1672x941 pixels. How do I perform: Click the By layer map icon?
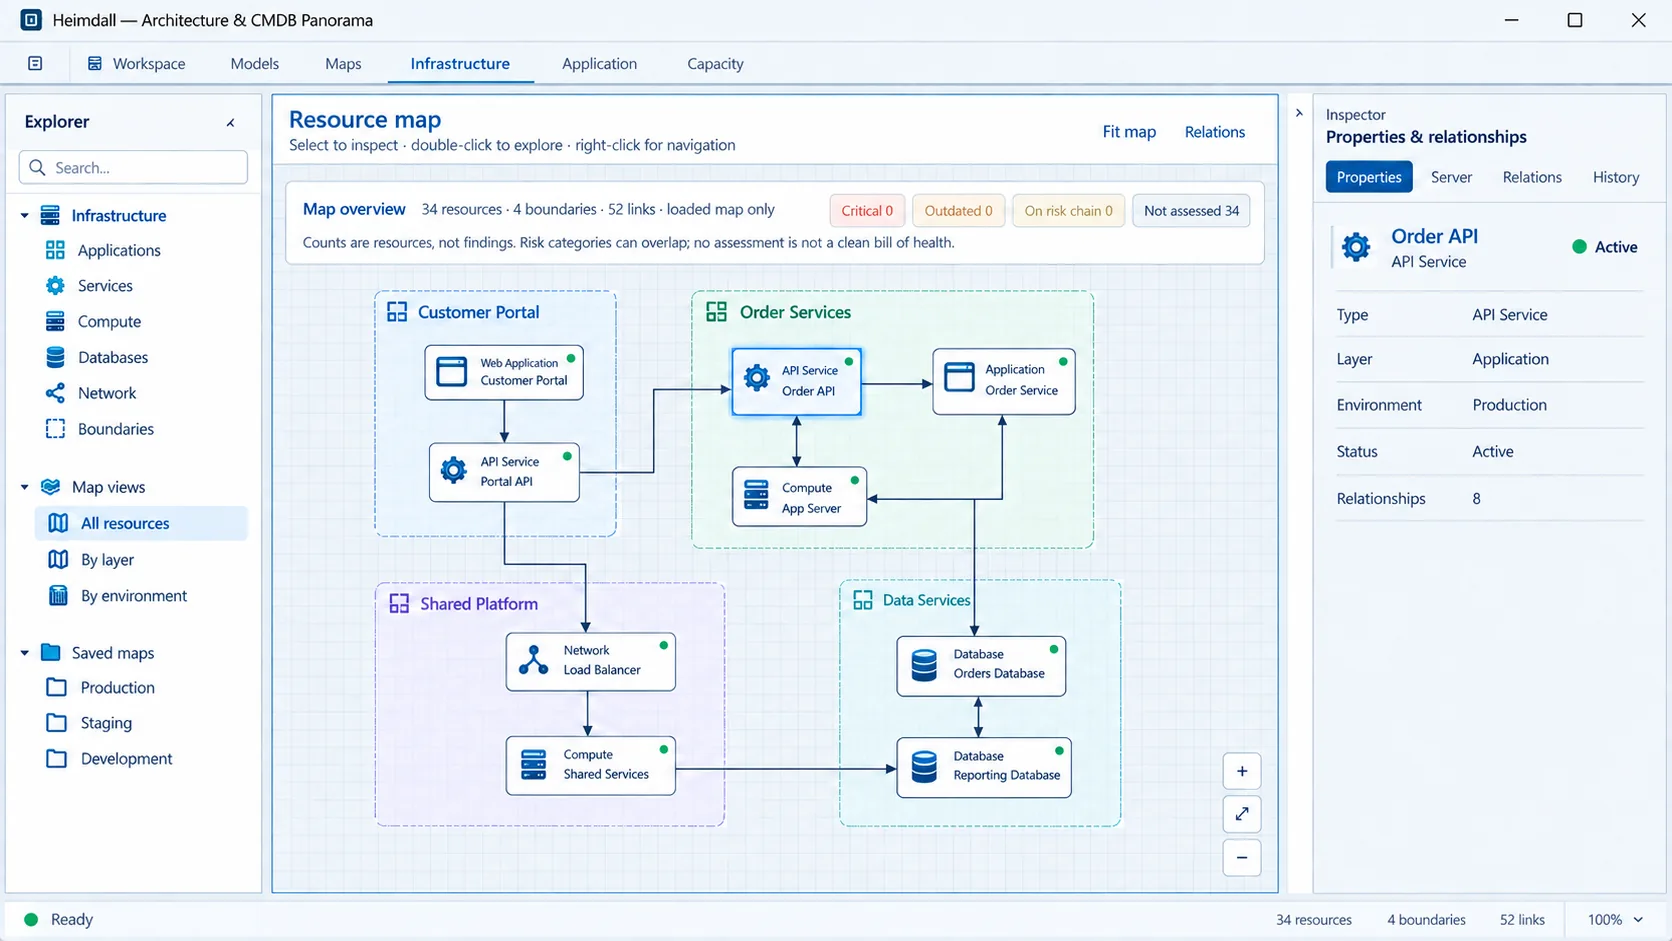coord(58,559)
